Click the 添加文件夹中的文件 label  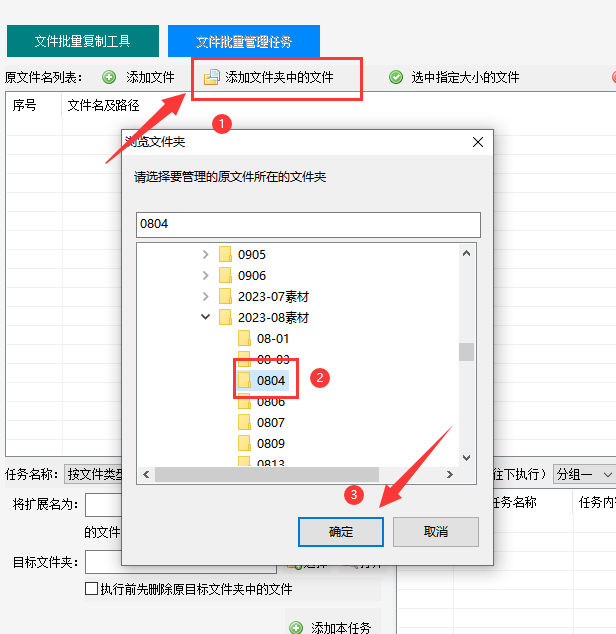pos(279,77)
